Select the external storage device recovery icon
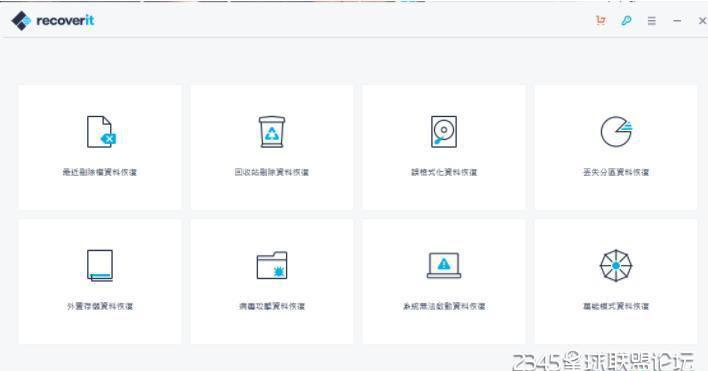This screenshot has height=371, width=708. pos(100,266)
